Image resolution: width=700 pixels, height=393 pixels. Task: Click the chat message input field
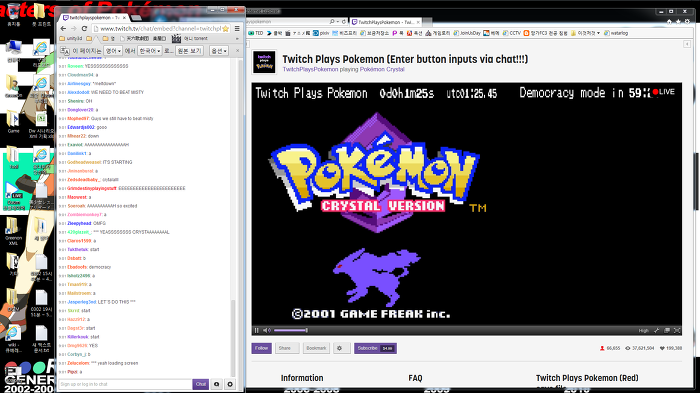[125, 384]
